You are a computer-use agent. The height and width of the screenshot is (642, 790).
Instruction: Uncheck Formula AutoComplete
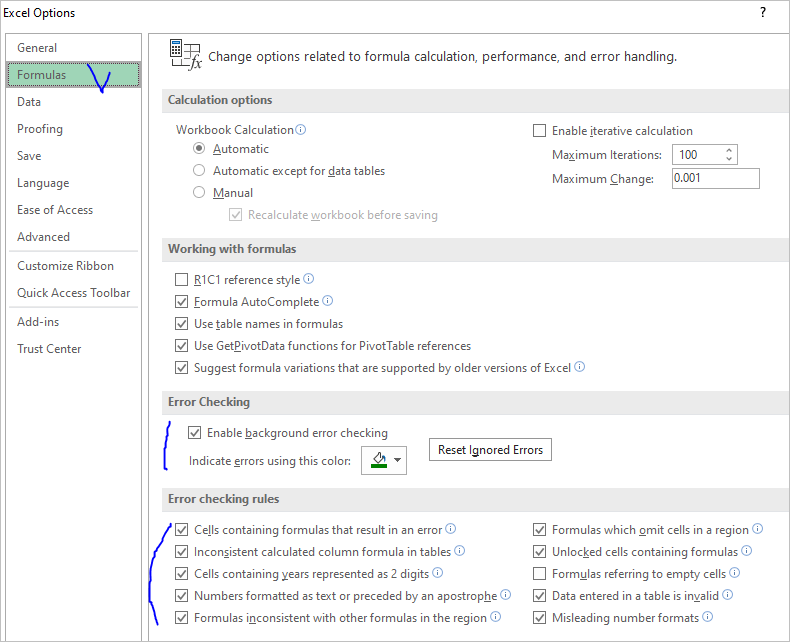point(181,302)
